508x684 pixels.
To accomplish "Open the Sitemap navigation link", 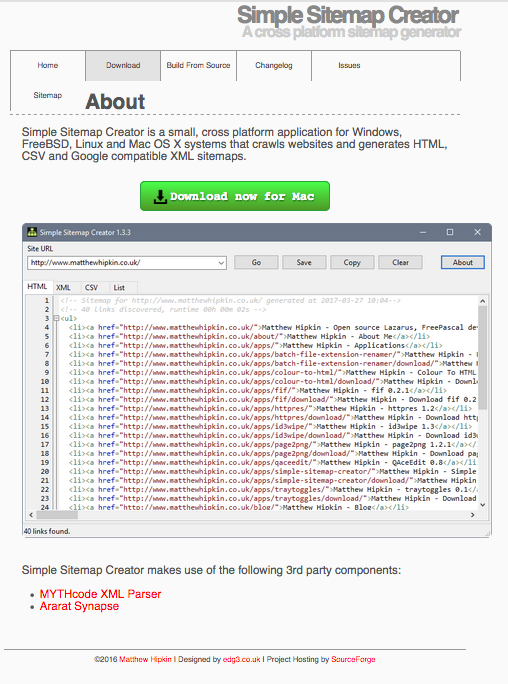I will [48, 95].
